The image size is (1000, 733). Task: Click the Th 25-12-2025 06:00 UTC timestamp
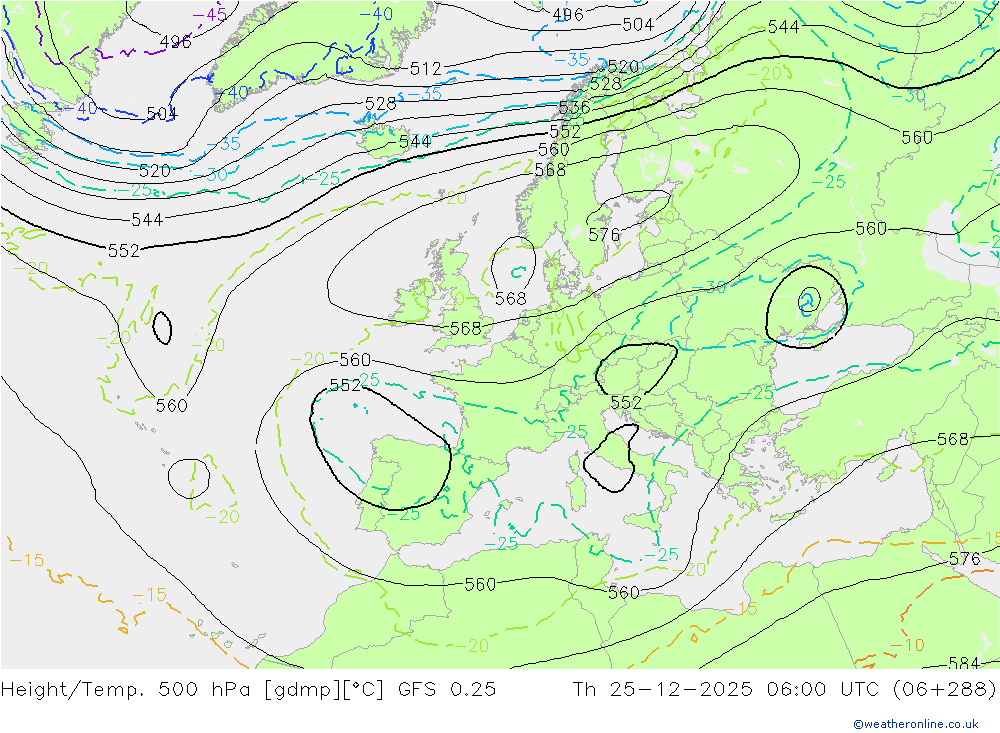725,689
